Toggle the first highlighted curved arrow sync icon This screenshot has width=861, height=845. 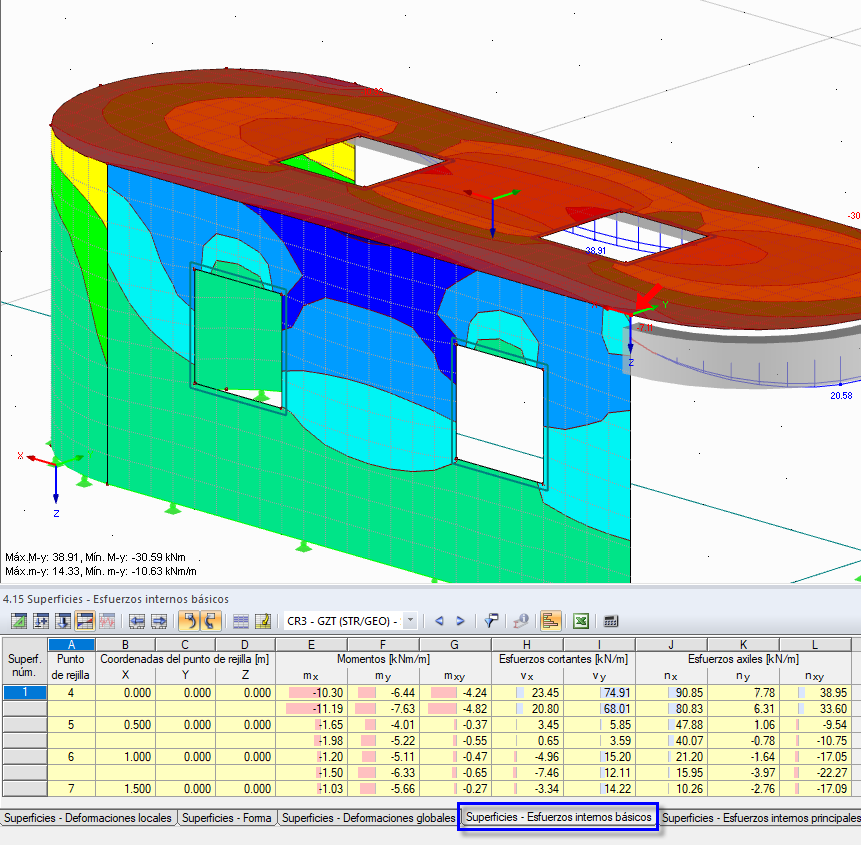point(189,621)
